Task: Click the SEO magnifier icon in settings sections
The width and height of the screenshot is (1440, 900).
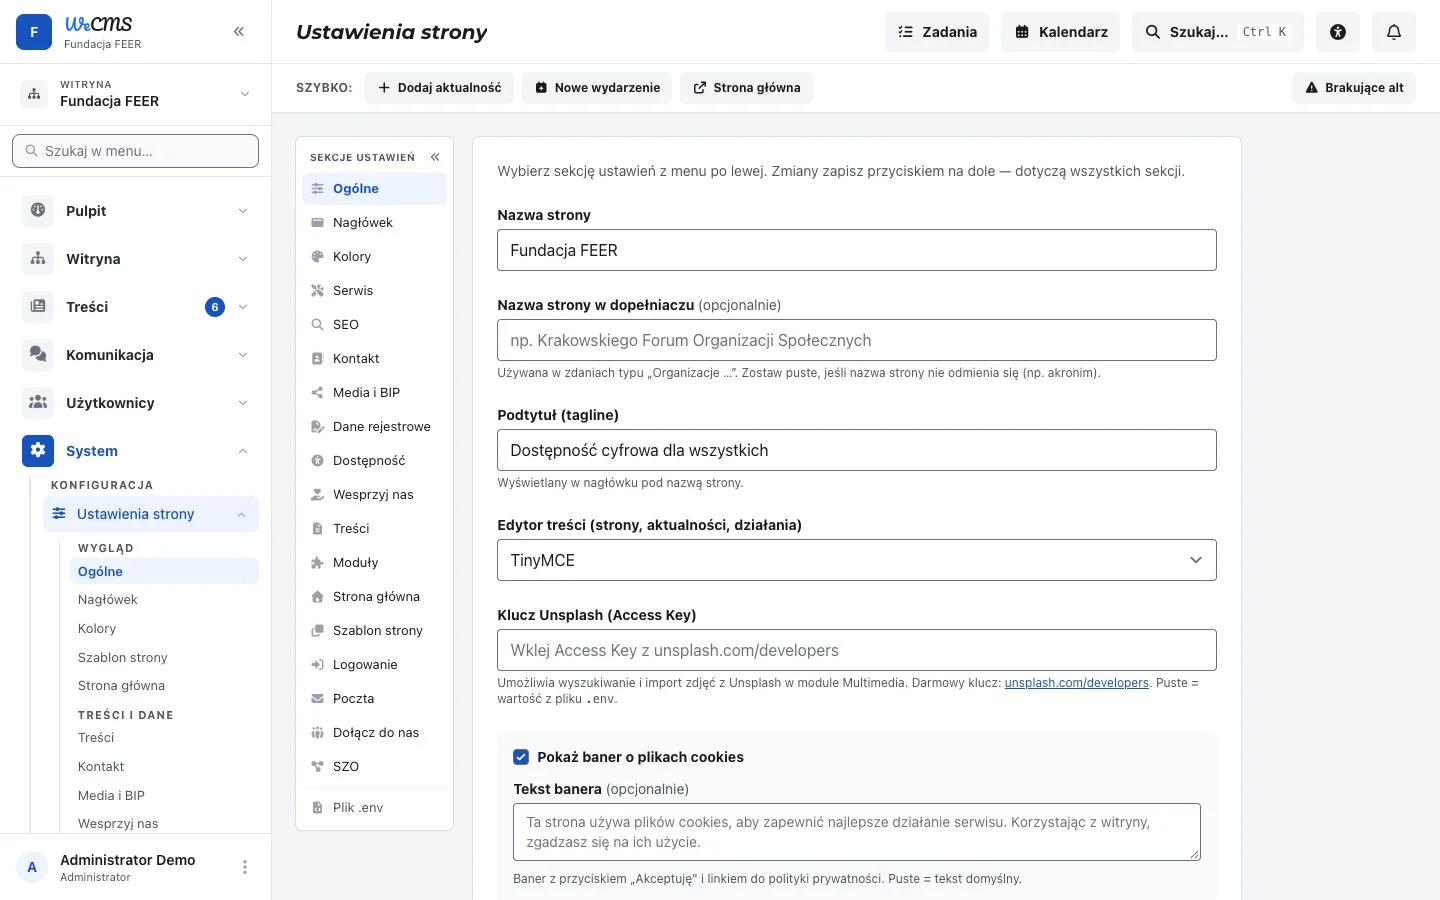Action: click(318, 324)
